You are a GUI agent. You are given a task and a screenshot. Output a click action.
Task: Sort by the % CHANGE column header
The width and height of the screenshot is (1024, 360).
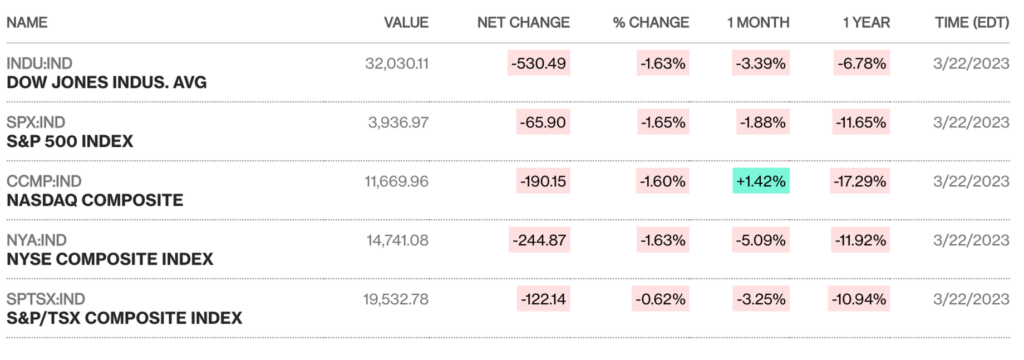click(650, 23)
